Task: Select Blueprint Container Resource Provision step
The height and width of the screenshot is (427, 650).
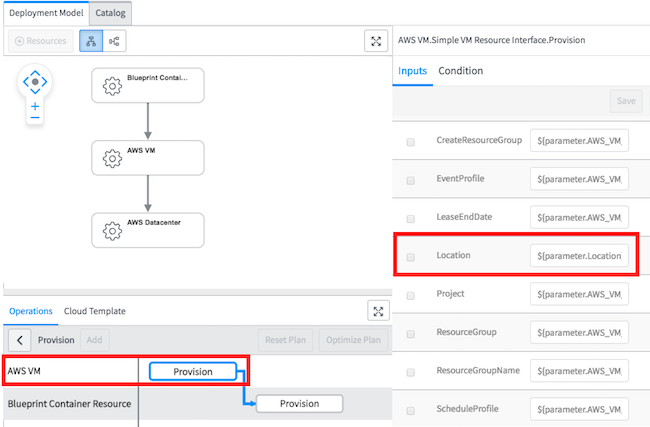Action: tap(299, 403)
